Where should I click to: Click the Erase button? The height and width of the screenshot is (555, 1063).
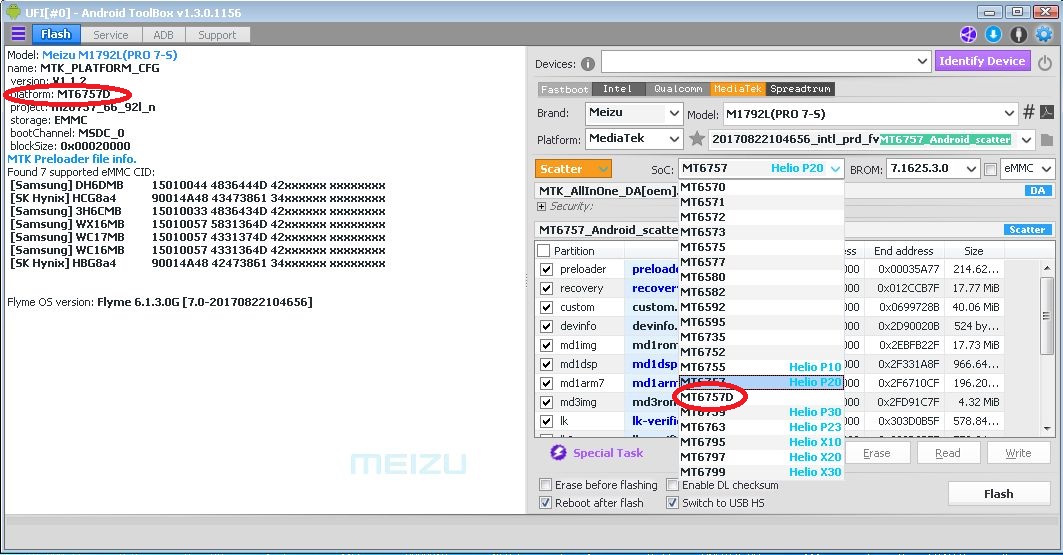877,453
